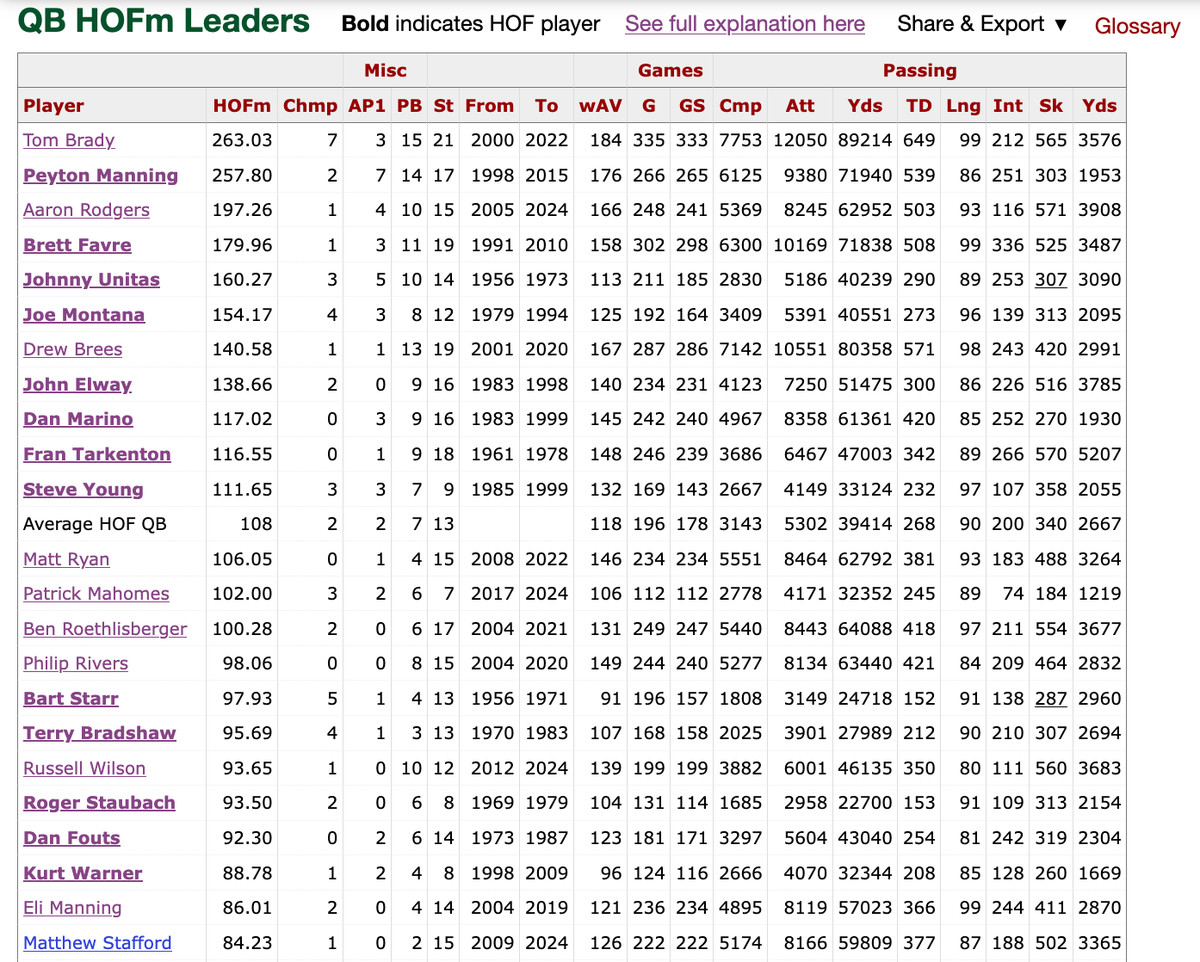Image resolution: width=1200 pixels, height=962 pixels.
Task: Sort by Cmp completions column header
Action: point(740,106)
